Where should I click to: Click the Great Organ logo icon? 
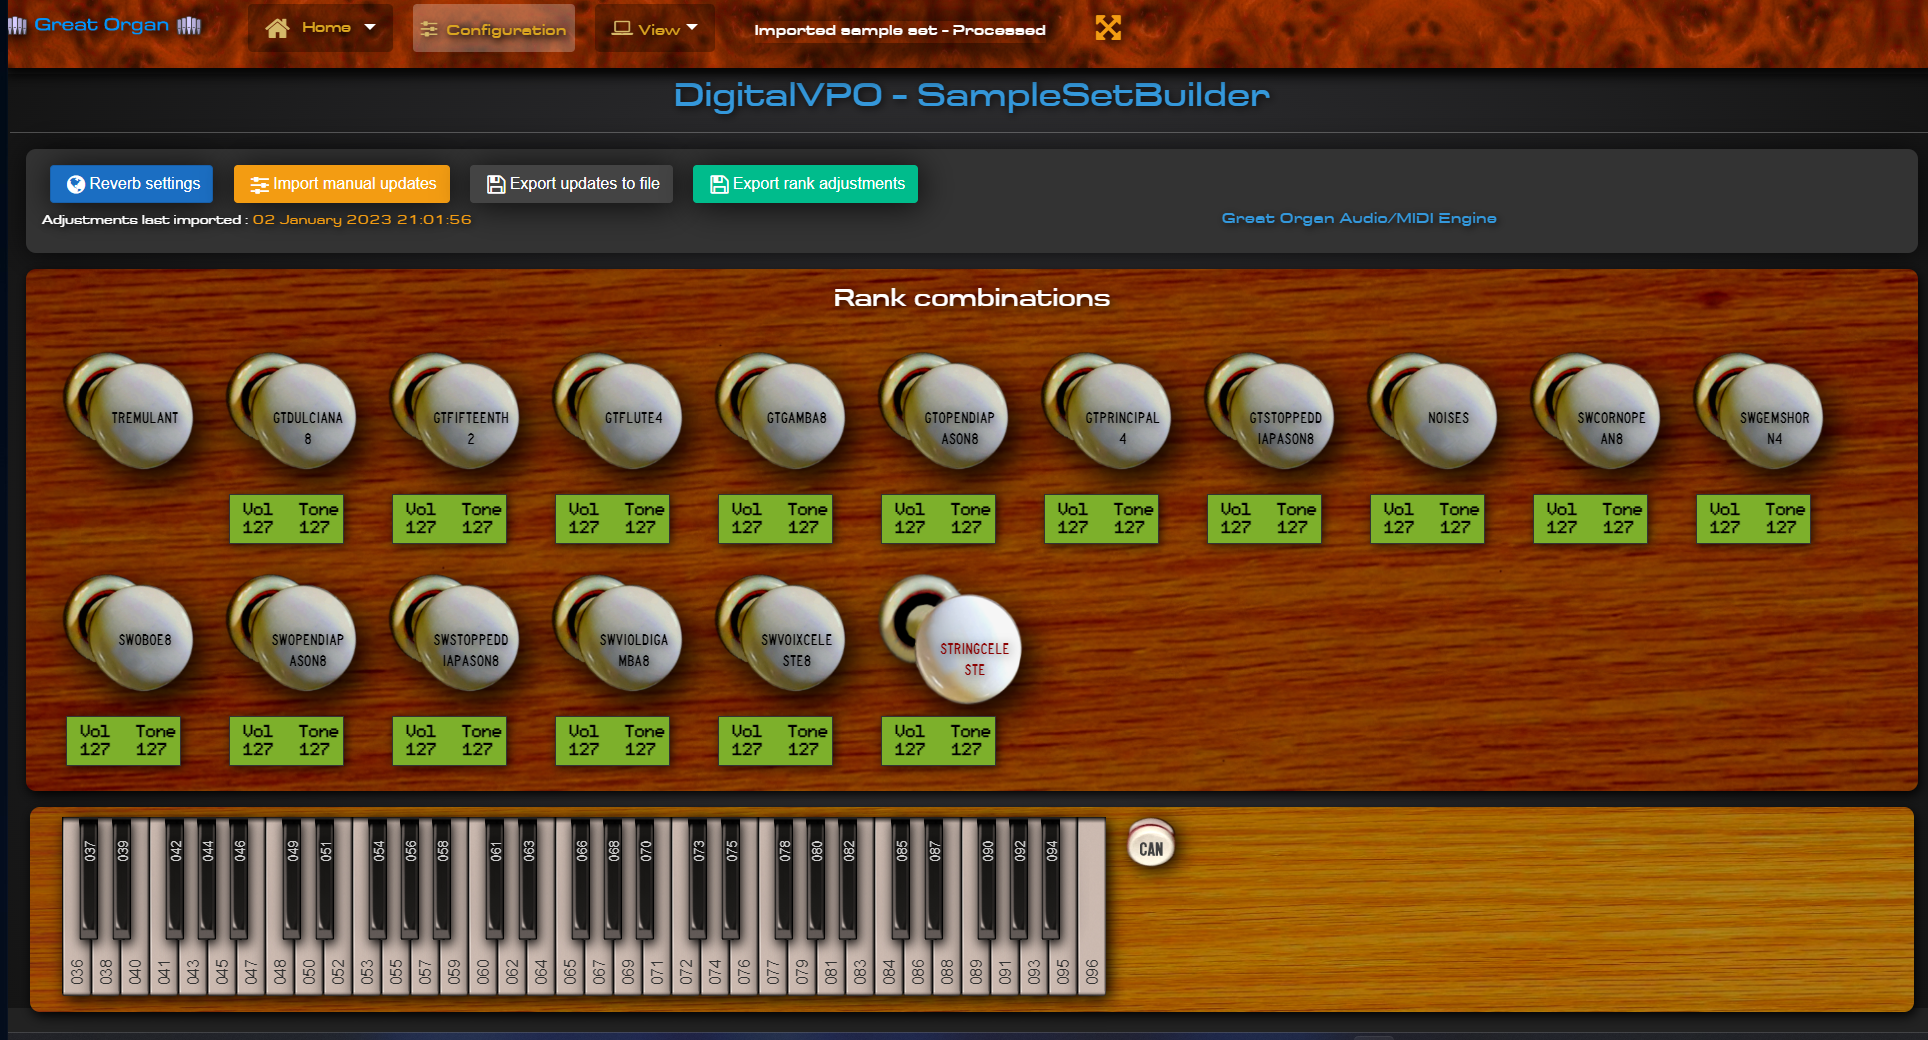coord(18,25)
